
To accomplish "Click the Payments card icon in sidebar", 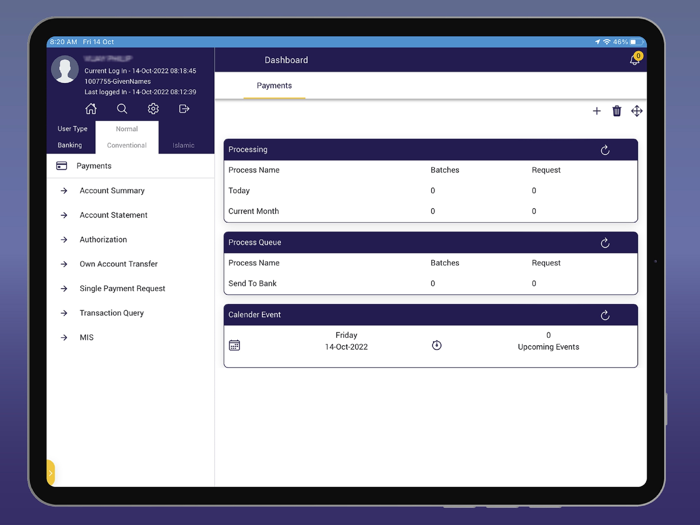I will (x=62, y=166).
